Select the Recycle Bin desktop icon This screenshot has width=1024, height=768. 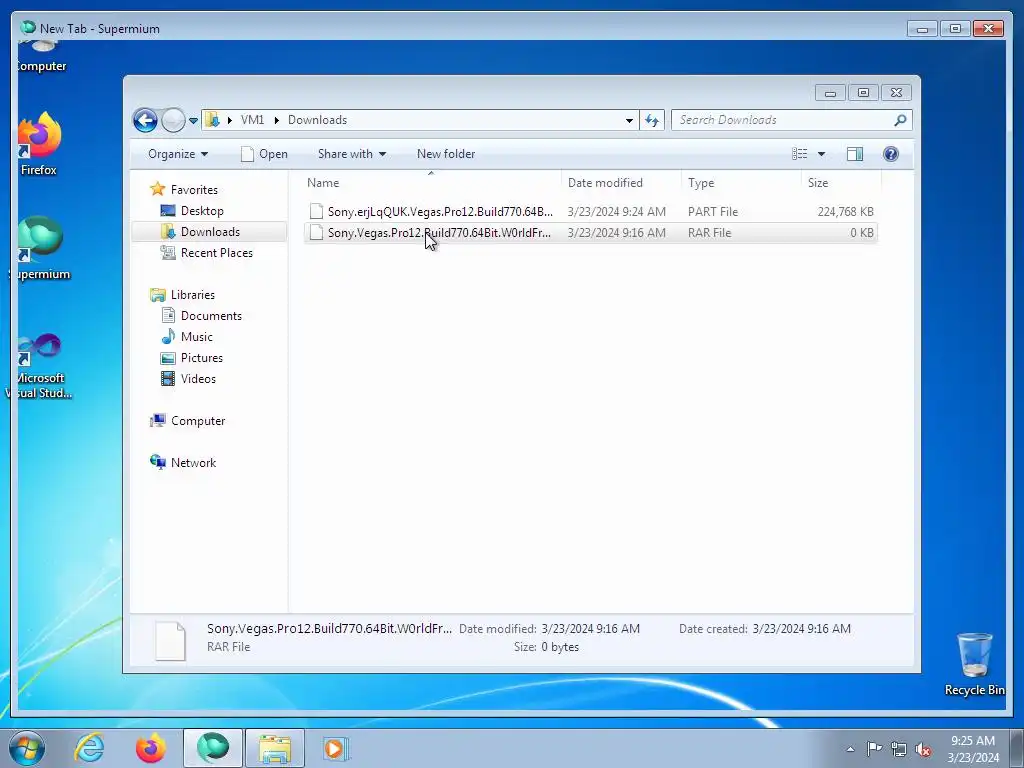[x=974, y=665]
